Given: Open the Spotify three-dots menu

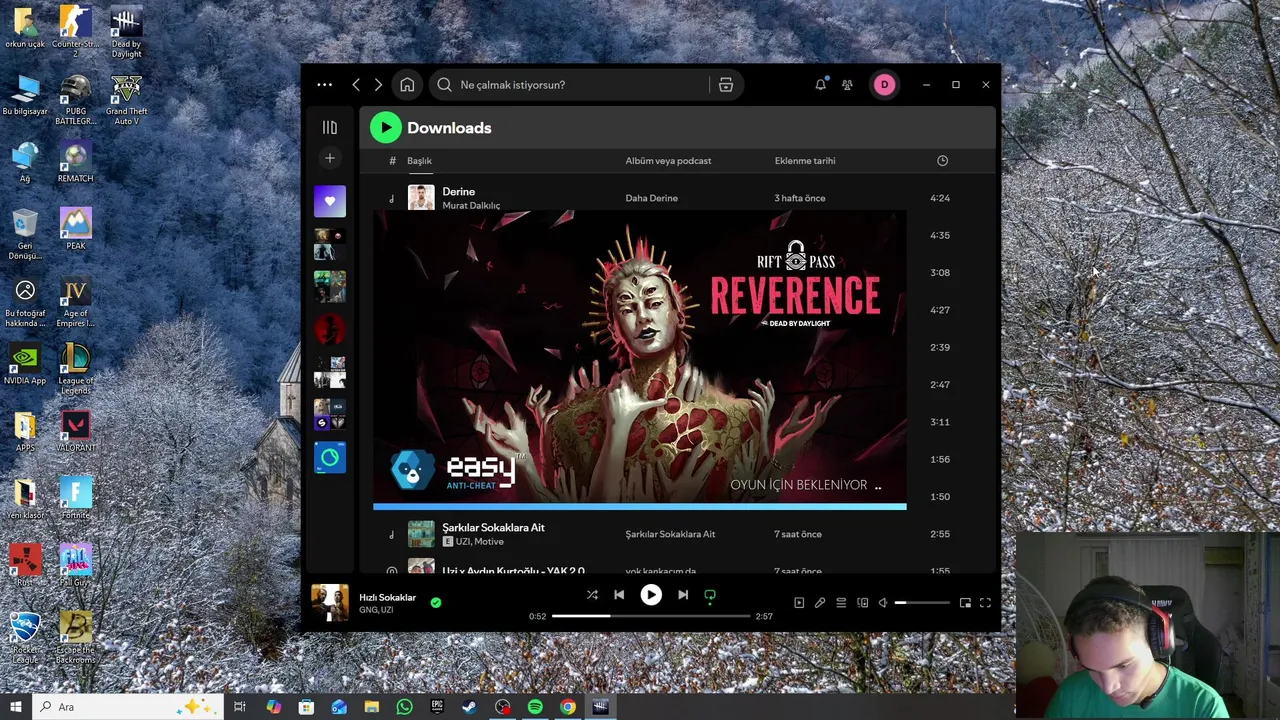Looking at the screenshot, I should click(324, 85).
